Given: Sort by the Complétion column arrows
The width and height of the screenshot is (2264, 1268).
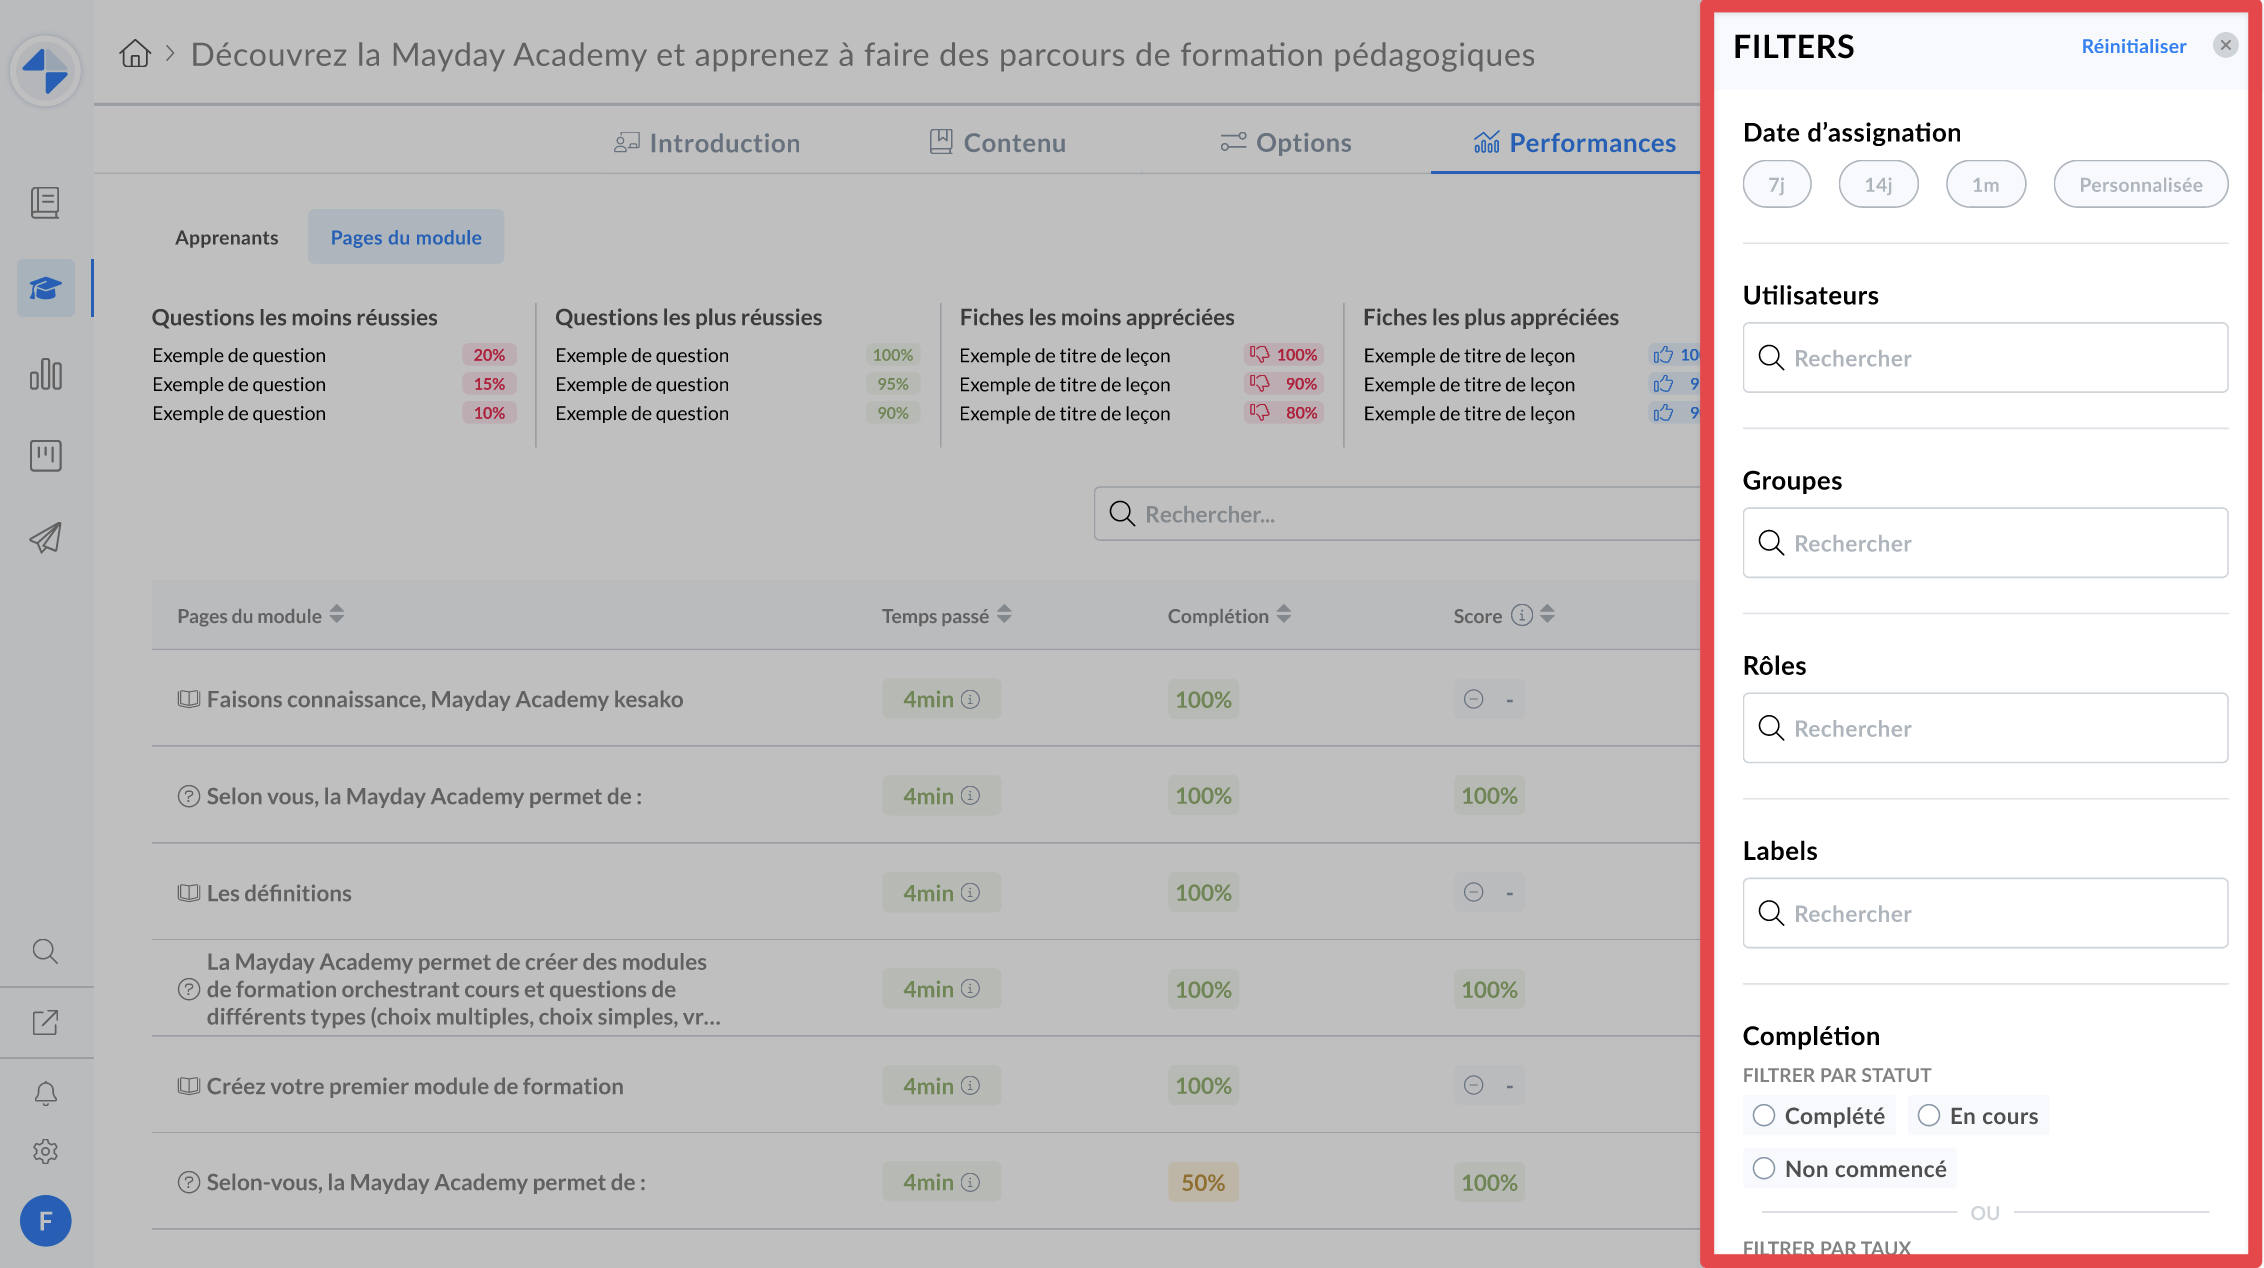Looking at the screenshot, I should [1284, 615].
